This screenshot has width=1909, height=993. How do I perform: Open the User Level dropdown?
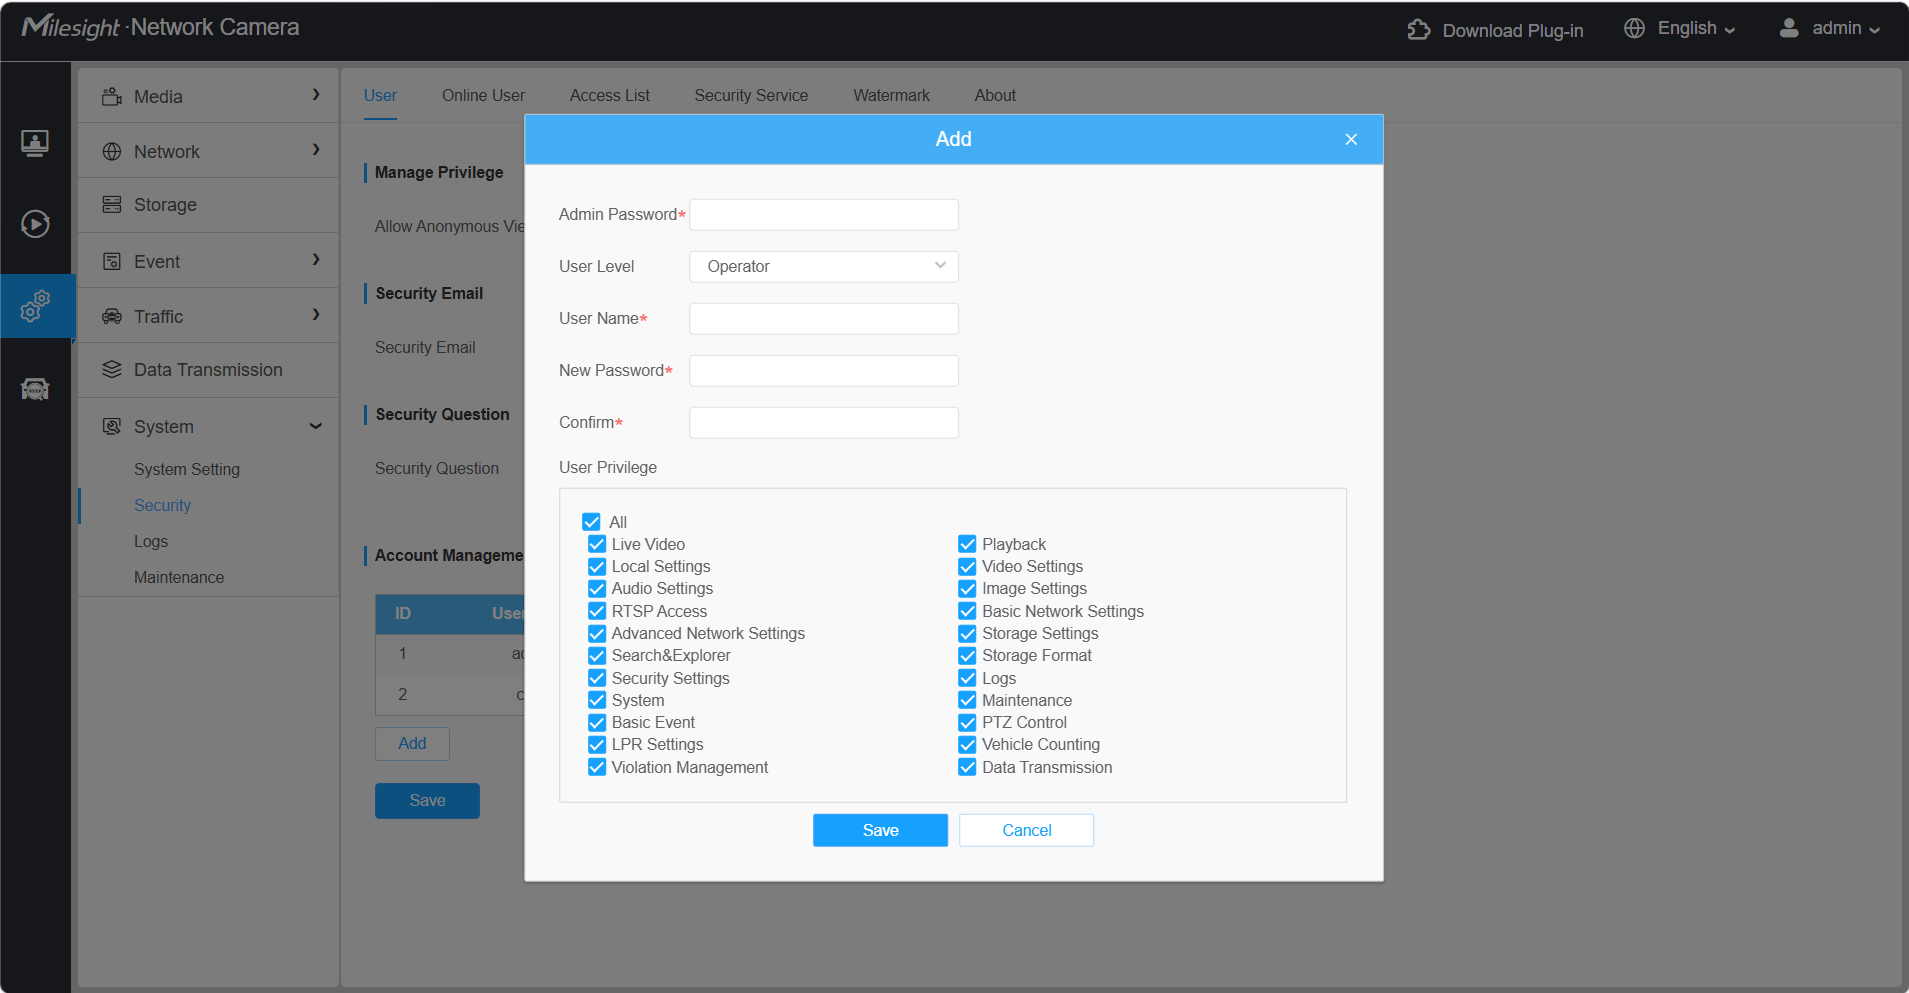824,267
